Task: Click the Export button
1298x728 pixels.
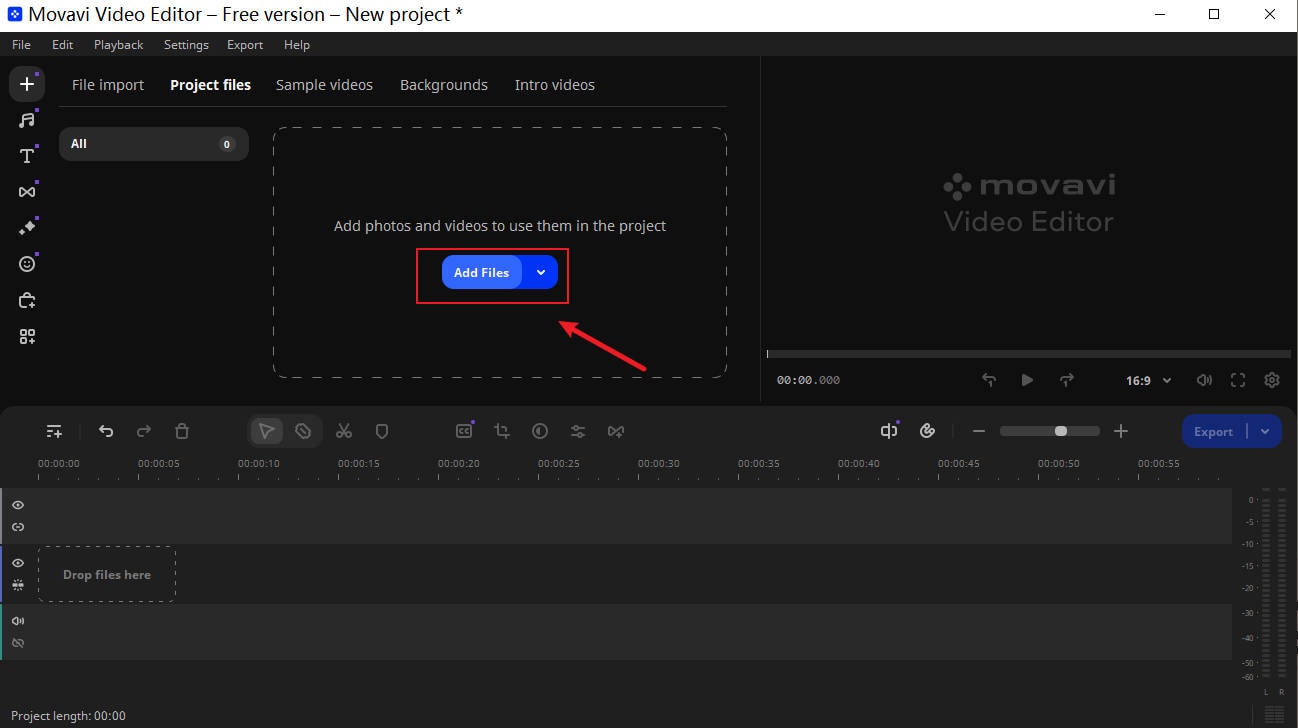Action: [1213, 431]
